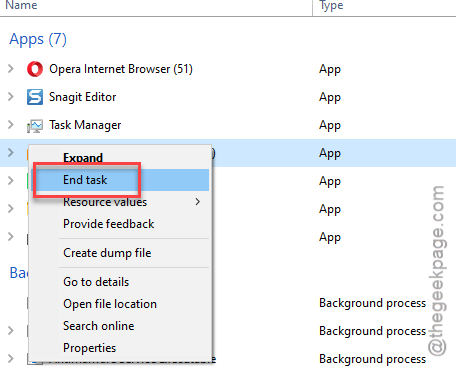
Task: Select the Snagit Editor row text
Action: 83,97
